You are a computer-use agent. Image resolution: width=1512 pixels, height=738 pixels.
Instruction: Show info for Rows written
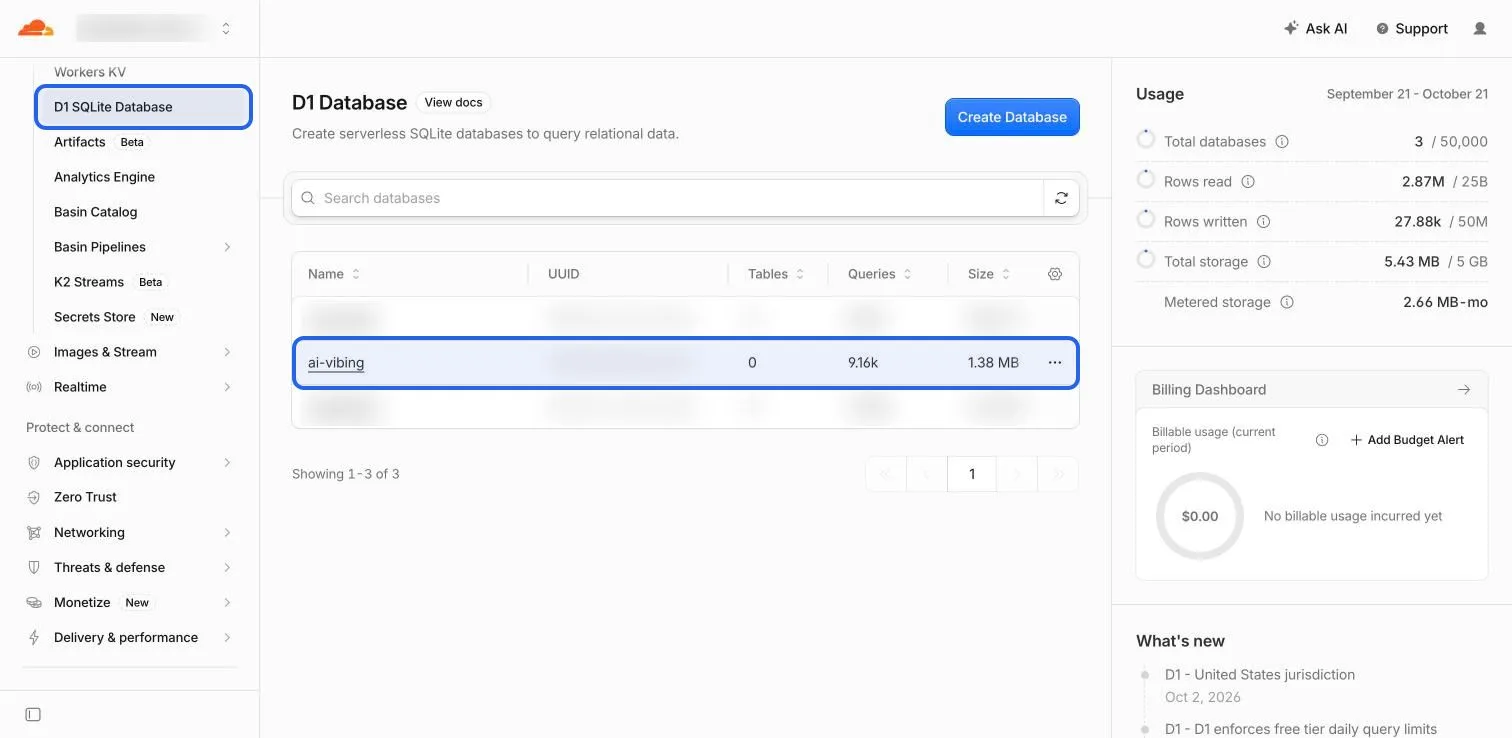pyautogui.click(x=1263, y=222)
